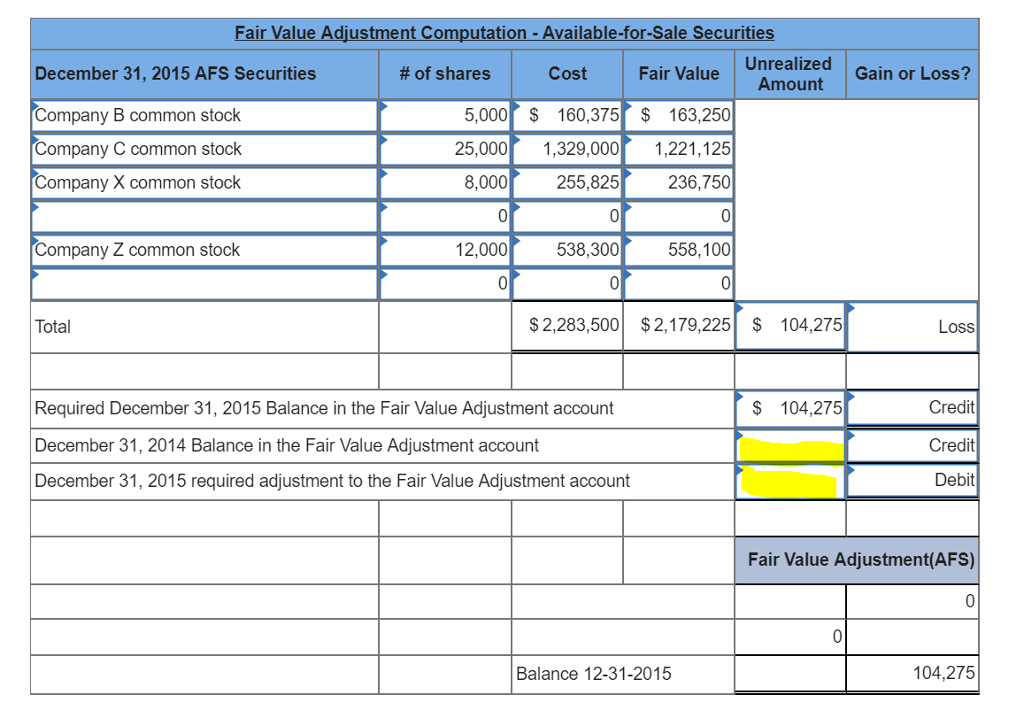Click the Total row label

click(53, 327)
